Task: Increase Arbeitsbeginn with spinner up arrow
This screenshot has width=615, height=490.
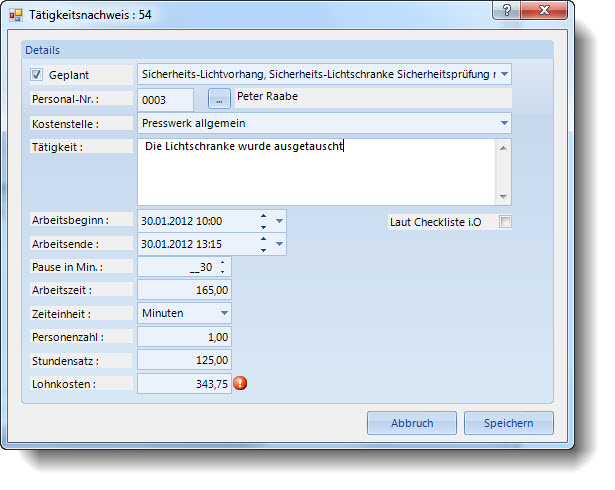Action: (262, 215)
